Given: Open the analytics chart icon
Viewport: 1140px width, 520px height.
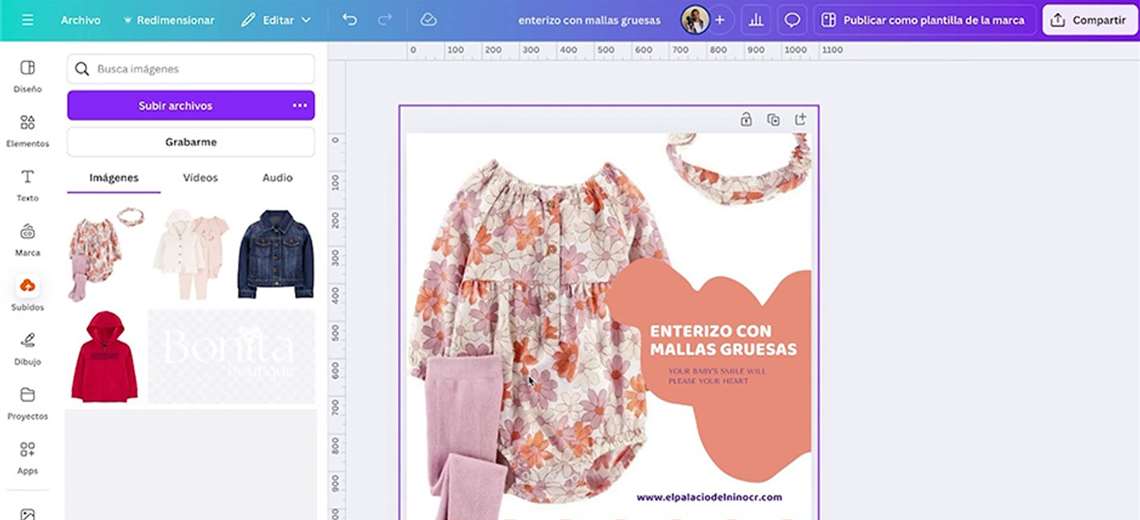Looking at the screenshot, I should [x=756, y=20].
